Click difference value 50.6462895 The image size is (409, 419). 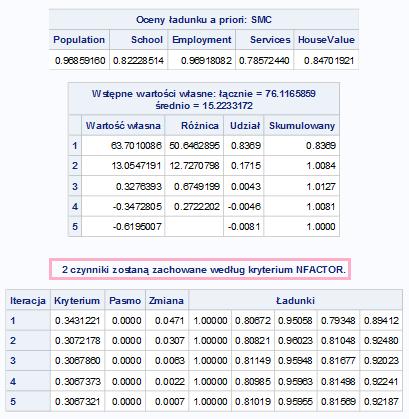195,146
